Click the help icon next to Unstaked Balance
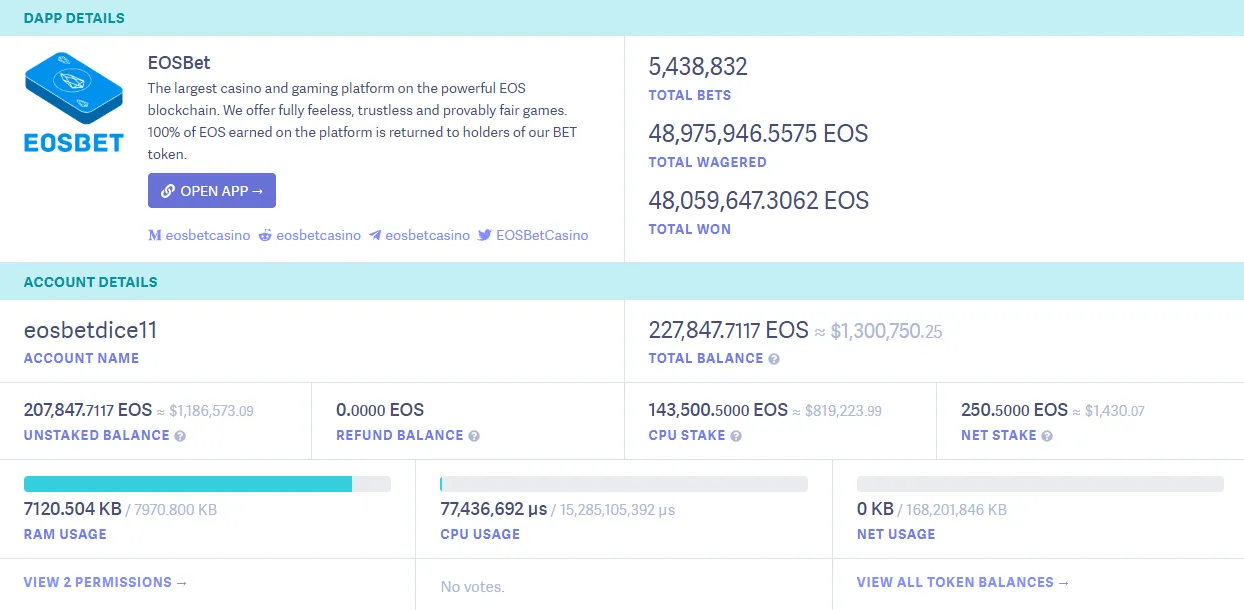This screenshot has width=1244, height=610. click(180, 436)
